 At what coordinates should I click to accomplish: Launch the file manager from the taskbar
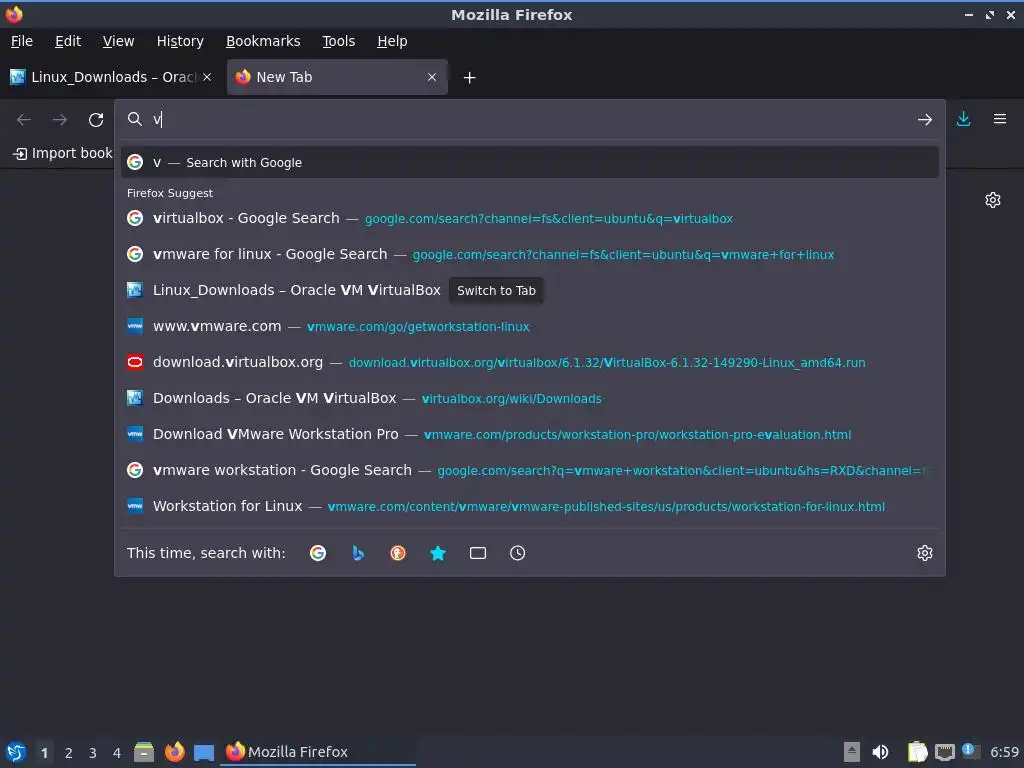pyautogui.click(x=144, y=752)
